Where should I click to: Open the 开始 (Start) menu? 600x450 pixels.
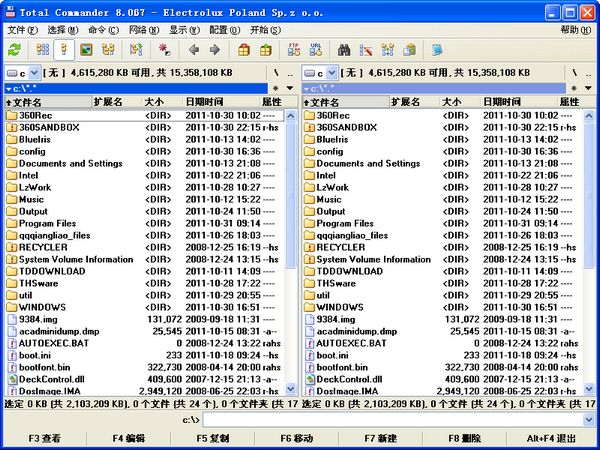[265, 30]
